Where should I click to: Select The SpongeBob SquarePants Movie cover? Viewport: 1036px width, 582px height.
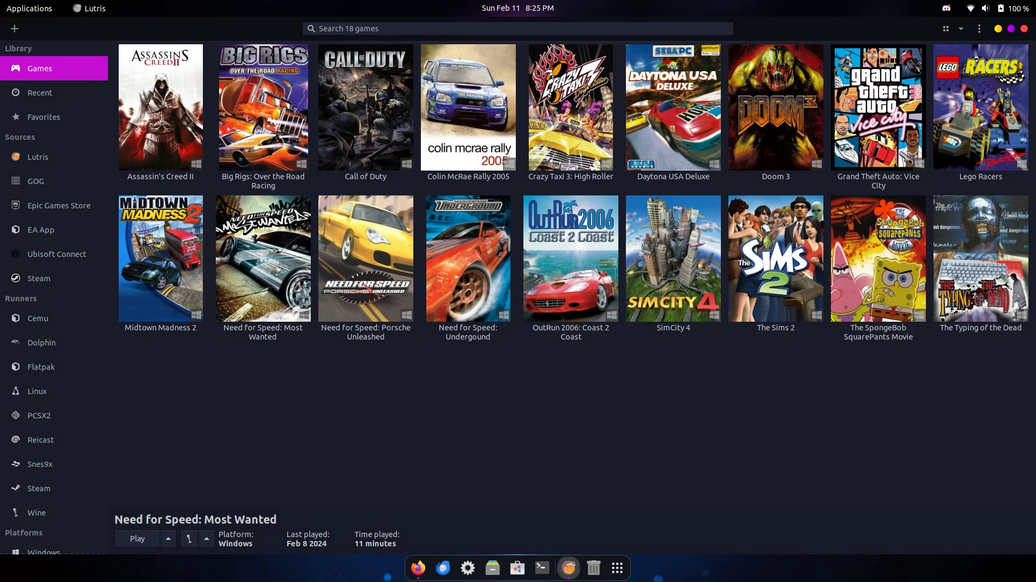tap(878, 258)
